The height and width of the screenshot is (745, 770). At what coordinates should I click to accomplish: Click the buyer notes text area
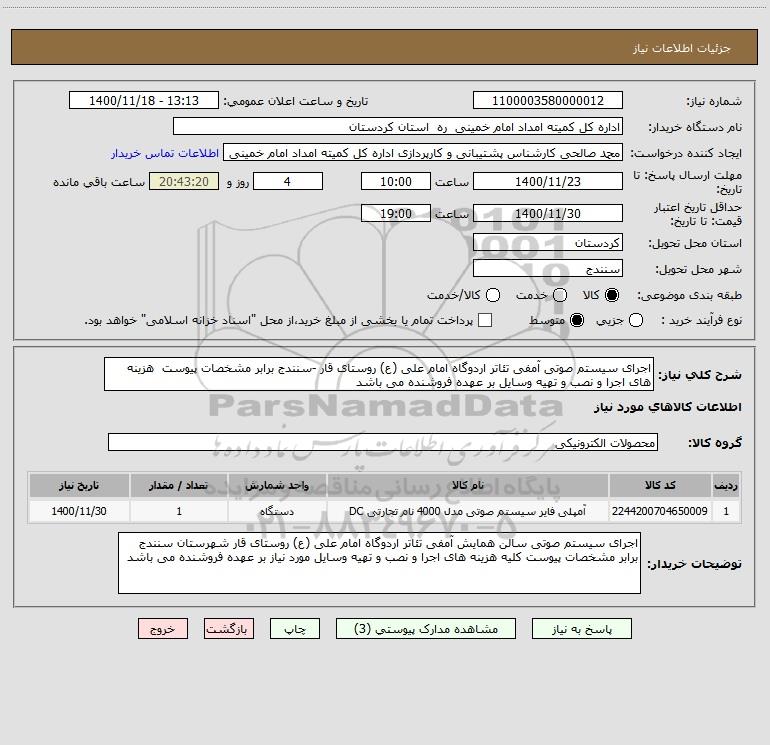point(379,563)
